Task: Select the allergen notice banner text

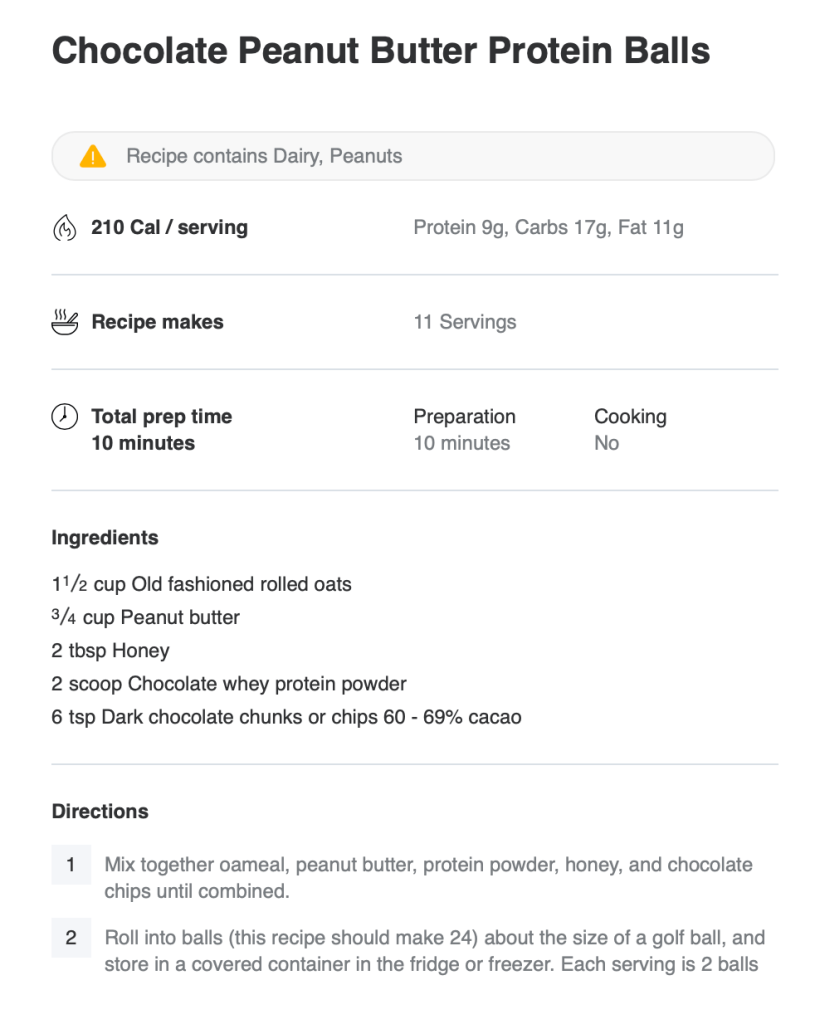Action: point(264,156)
